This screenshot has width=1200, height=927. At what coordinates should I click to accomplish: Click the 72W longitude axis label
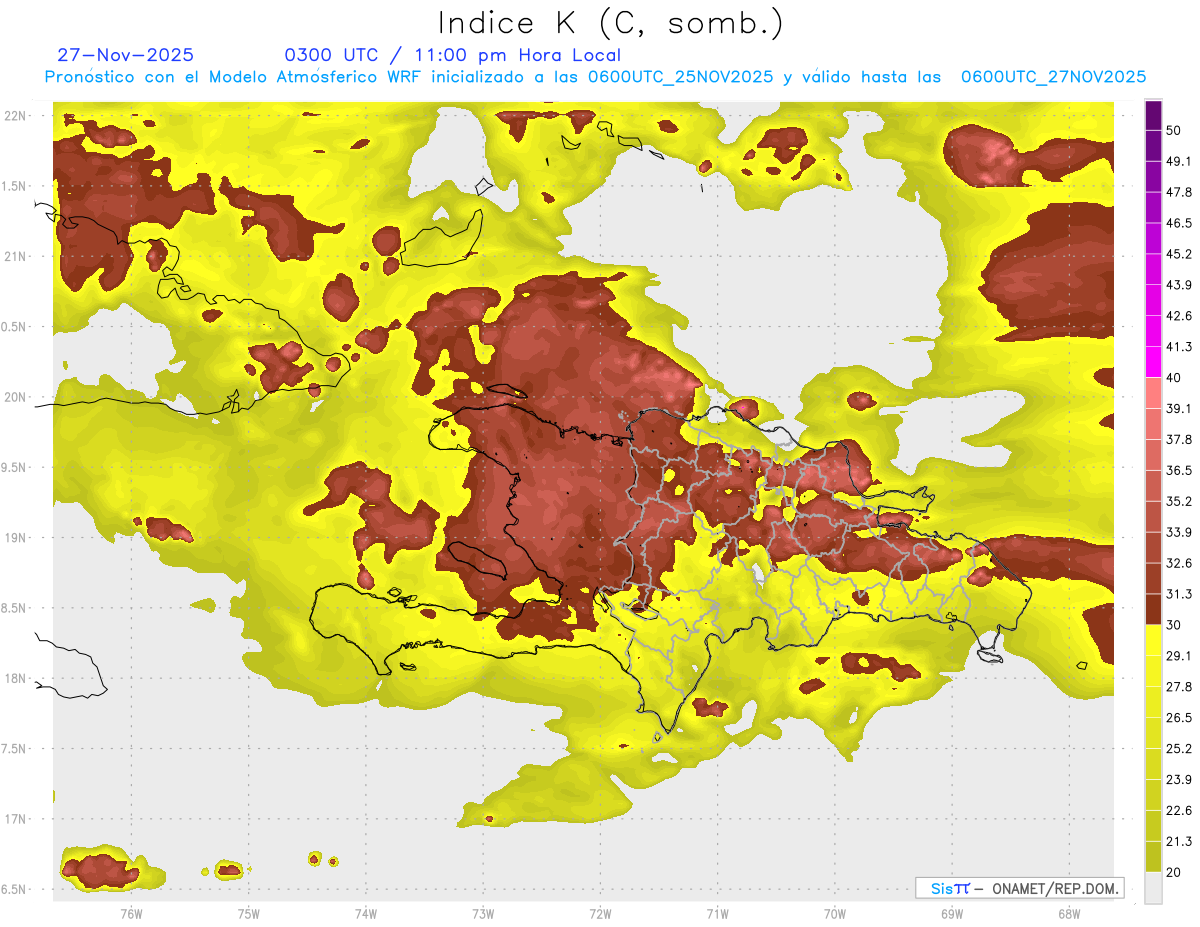(600, 914)
